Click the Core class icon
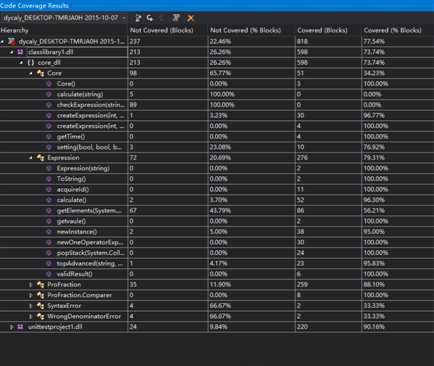 point(40,73)
